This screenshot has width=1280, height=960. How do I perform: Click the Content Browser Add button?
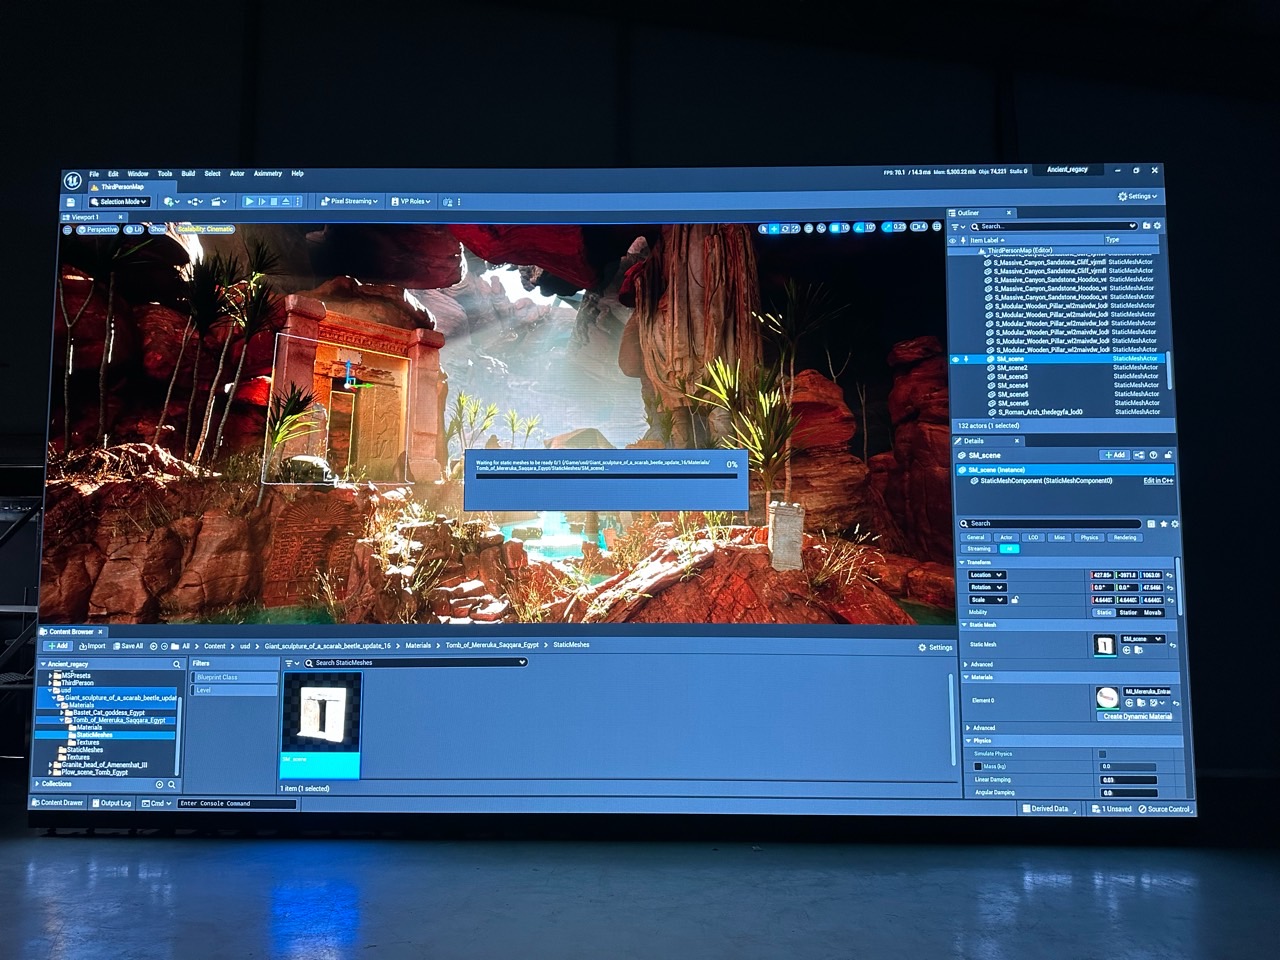pyautogui.click(x=57, y=646)
